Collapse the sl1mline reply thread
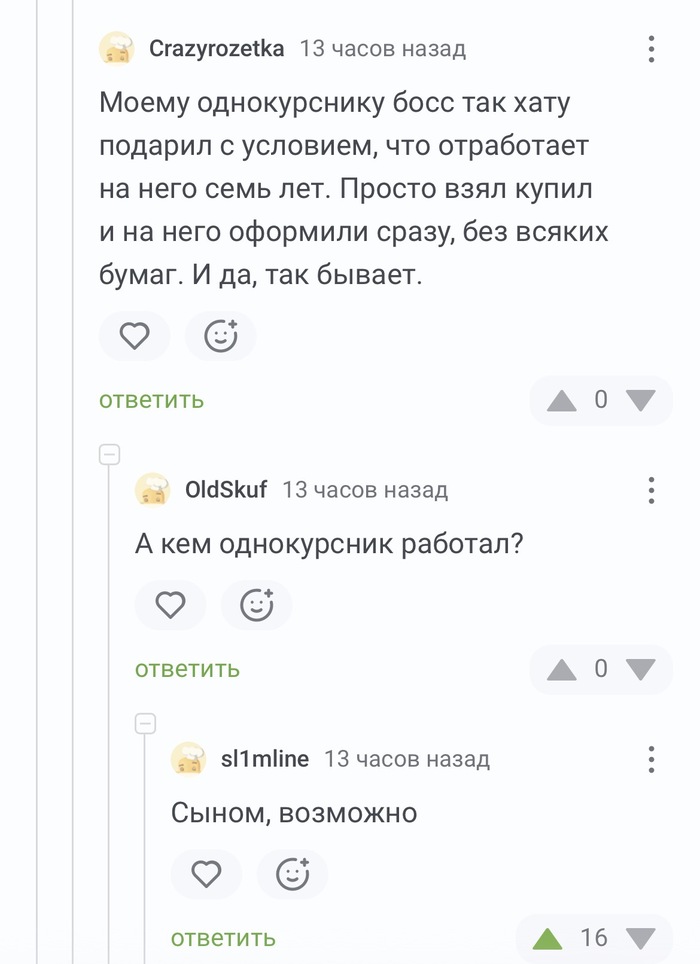Screen dimensions: 700x964 click(x=146, y=723)
